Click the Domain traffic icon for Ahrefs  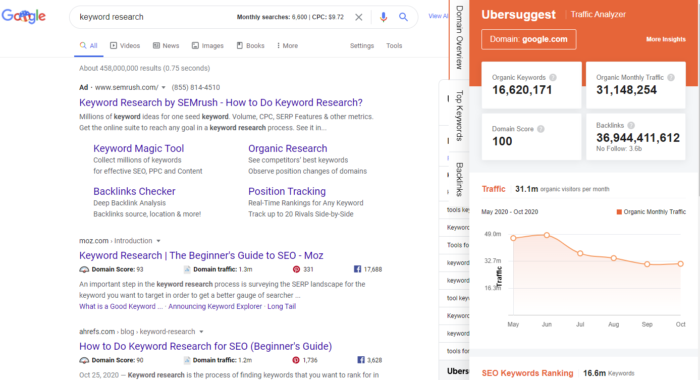click(187, 360)
